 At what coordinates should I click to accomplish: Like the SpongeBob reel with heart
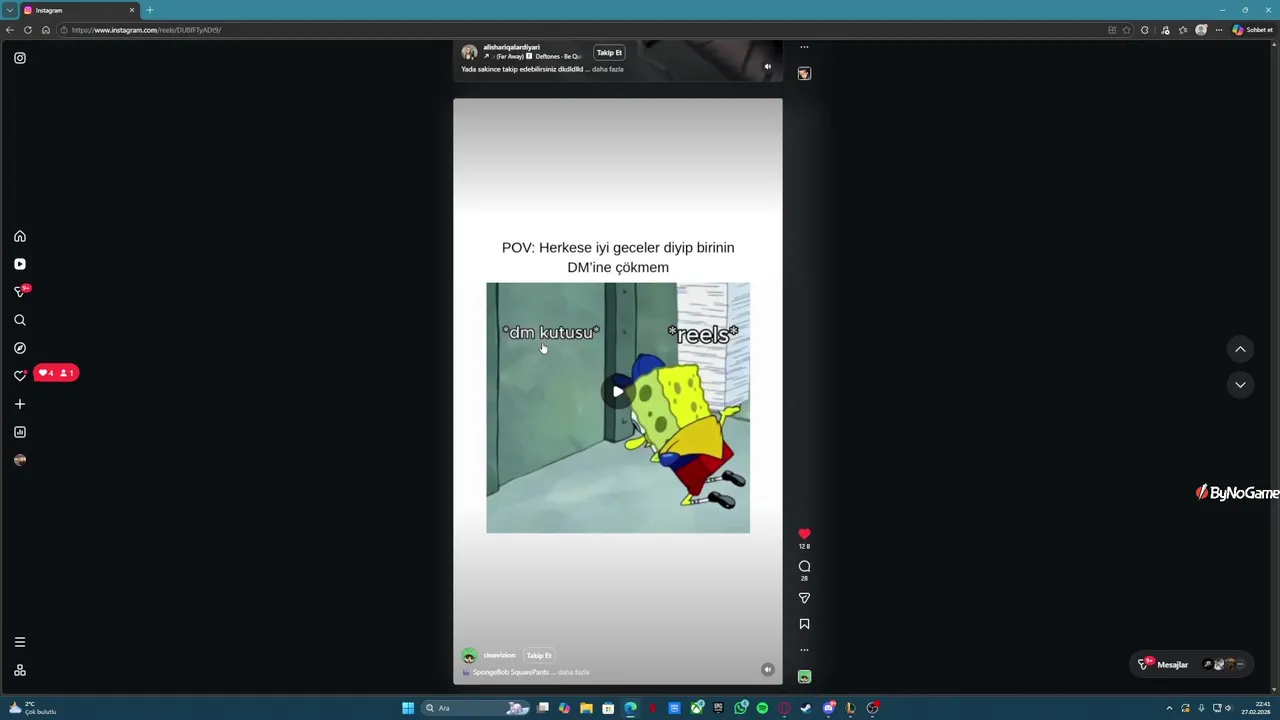pos(804,534)
